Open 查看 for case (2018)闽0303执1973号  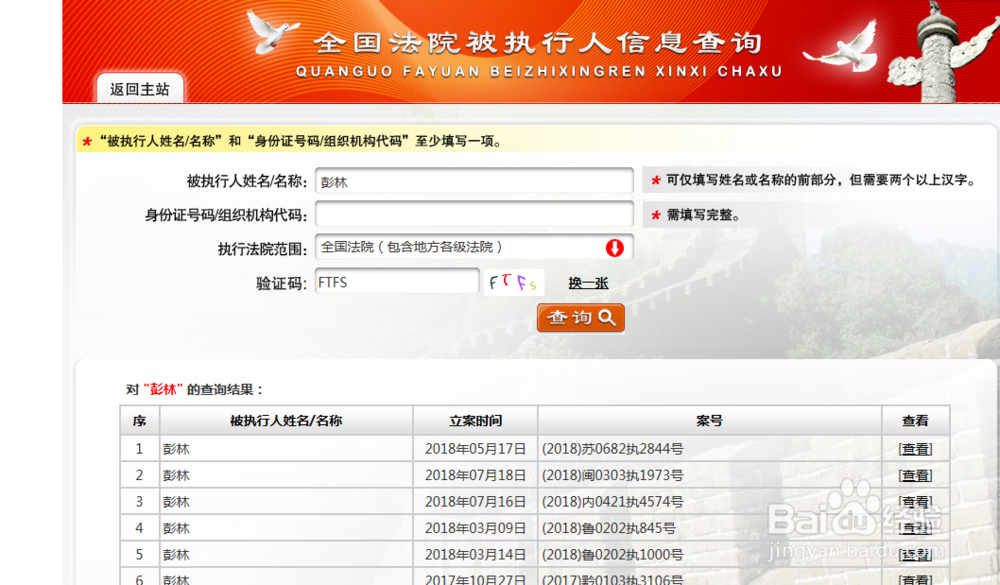click(x=914, y=475)
